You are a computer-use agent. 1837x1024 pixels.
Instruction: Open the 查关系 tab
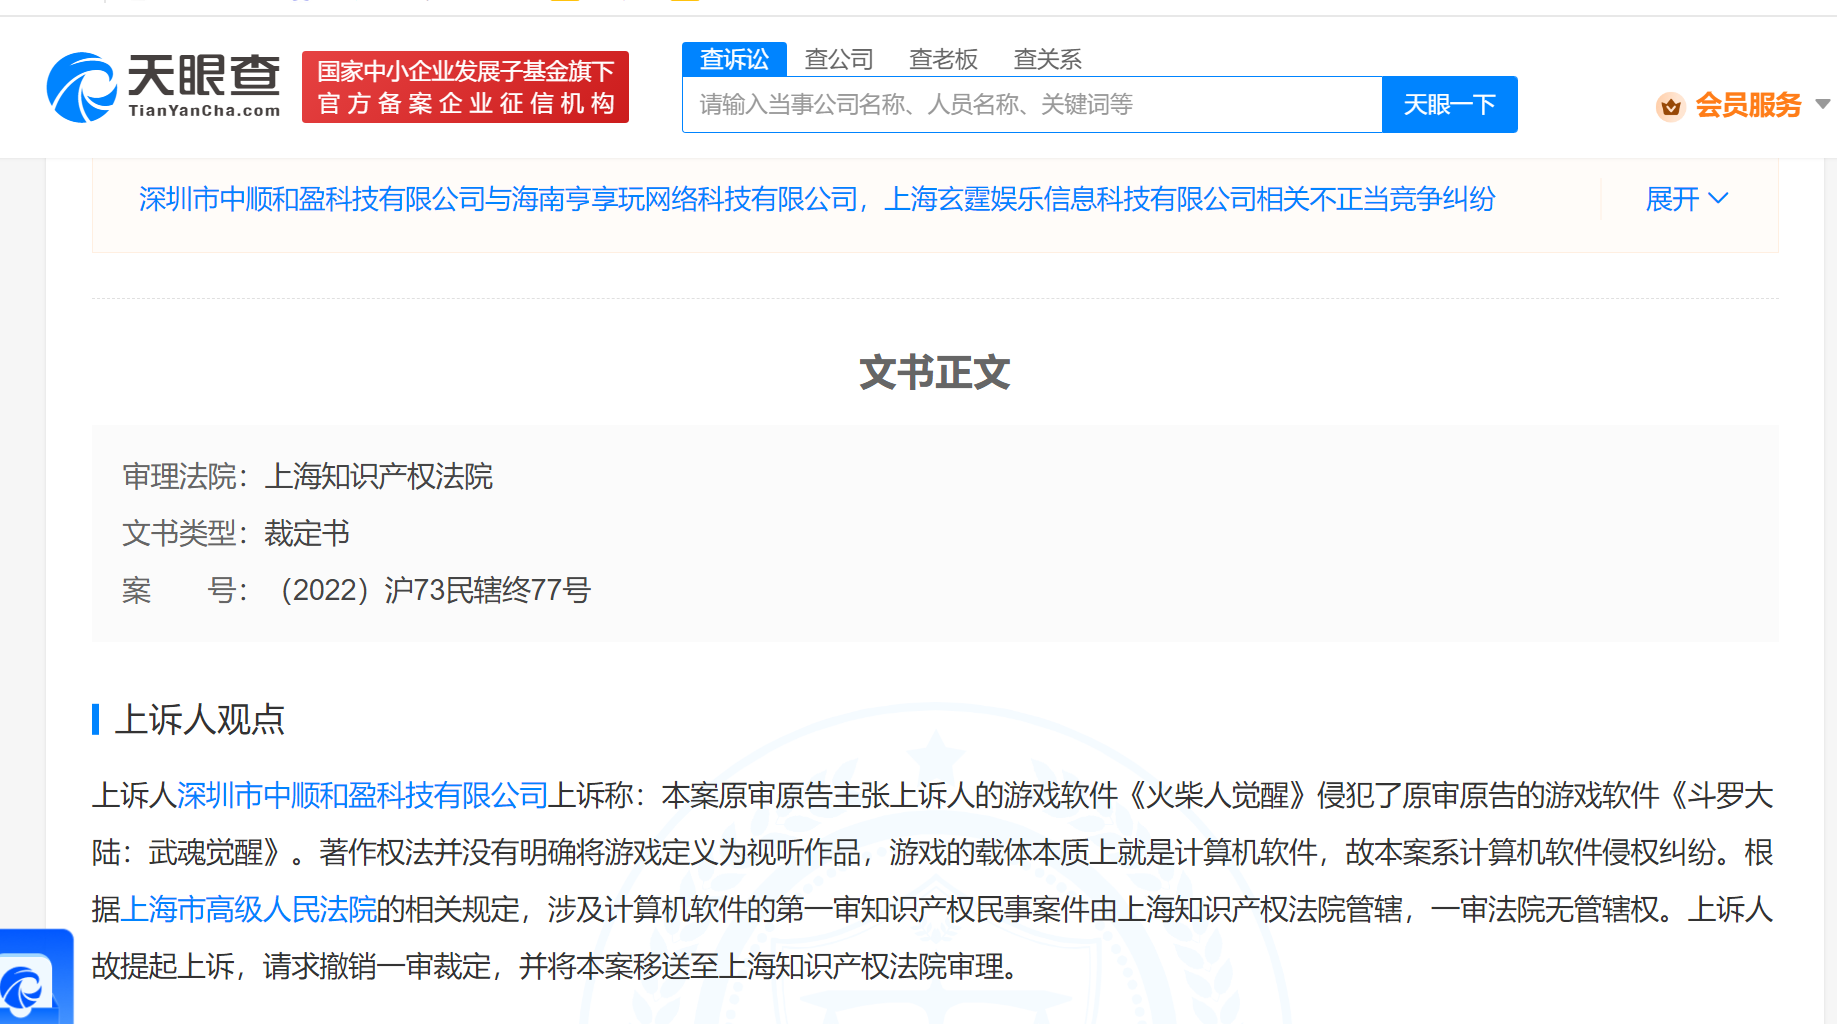(x=1046, y=59)
